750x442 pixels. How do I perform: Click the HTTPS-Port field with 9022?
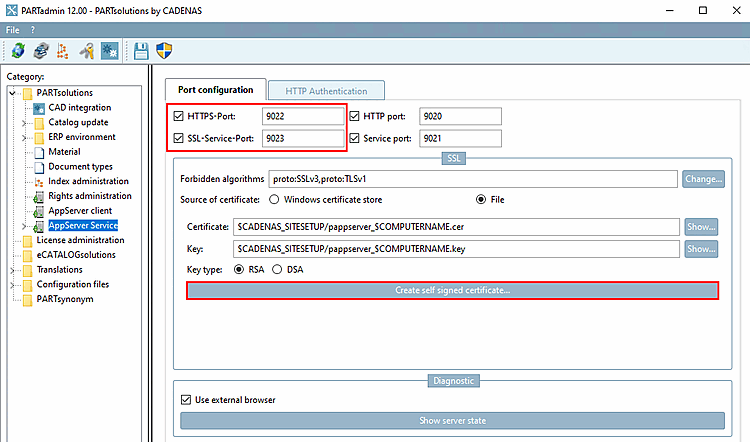click(x=303, y=116)
